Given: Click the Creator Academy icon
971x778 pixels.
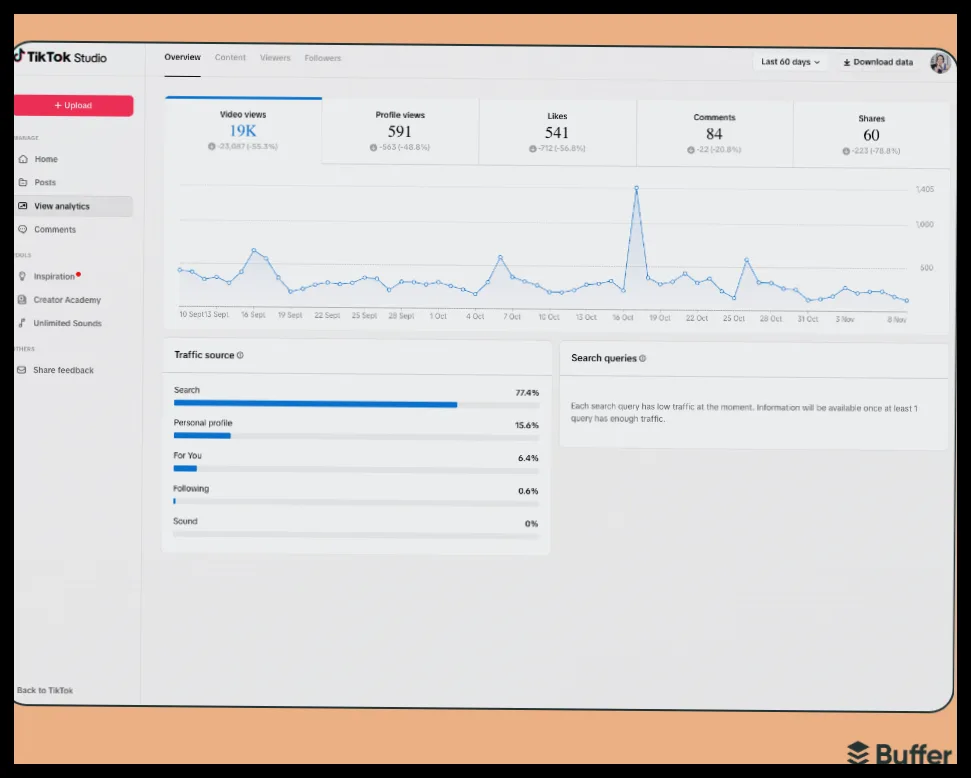Looking at the screenshot, I should point(22,300).
